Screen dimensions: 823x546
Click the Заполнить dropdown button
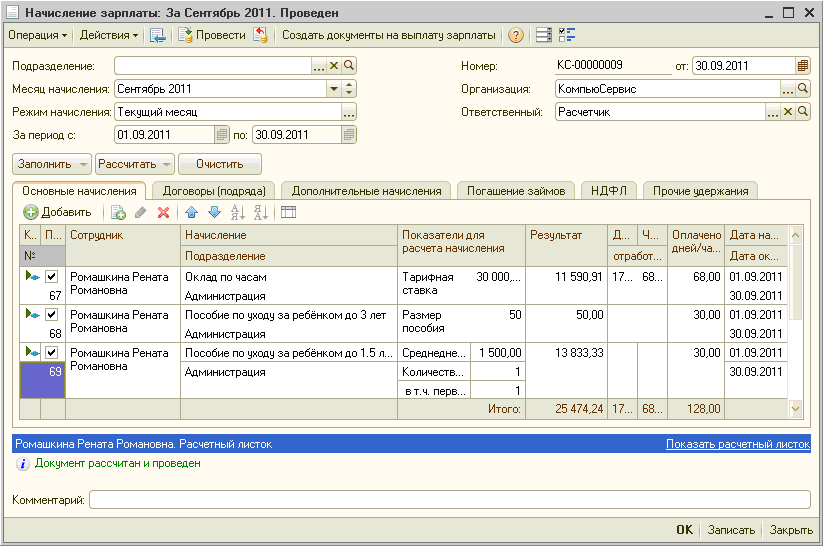[52, 164]
